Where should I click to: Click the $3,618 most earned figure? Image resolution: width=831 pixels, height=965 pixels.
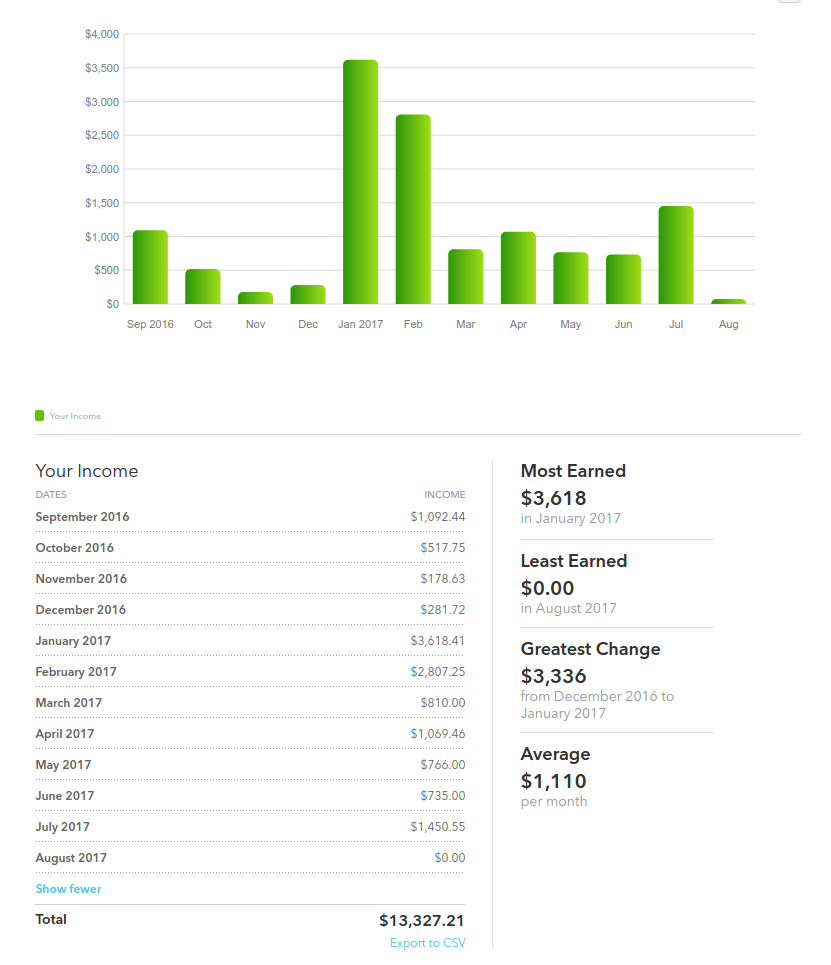click(553, 498)
